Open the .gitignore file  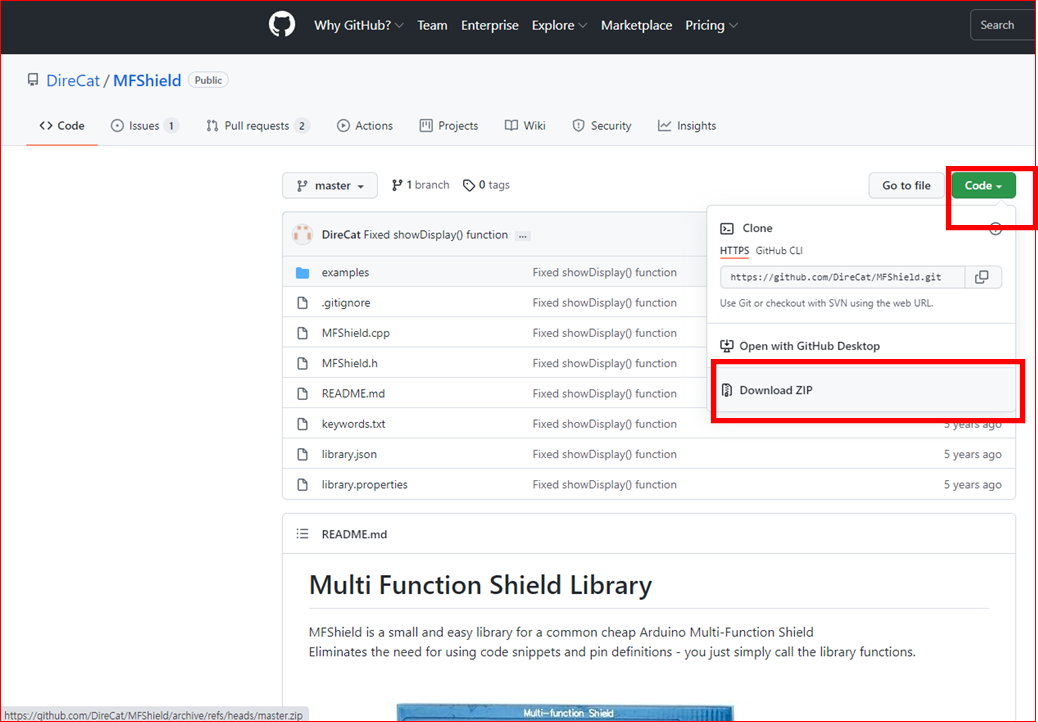coord(346,303)
